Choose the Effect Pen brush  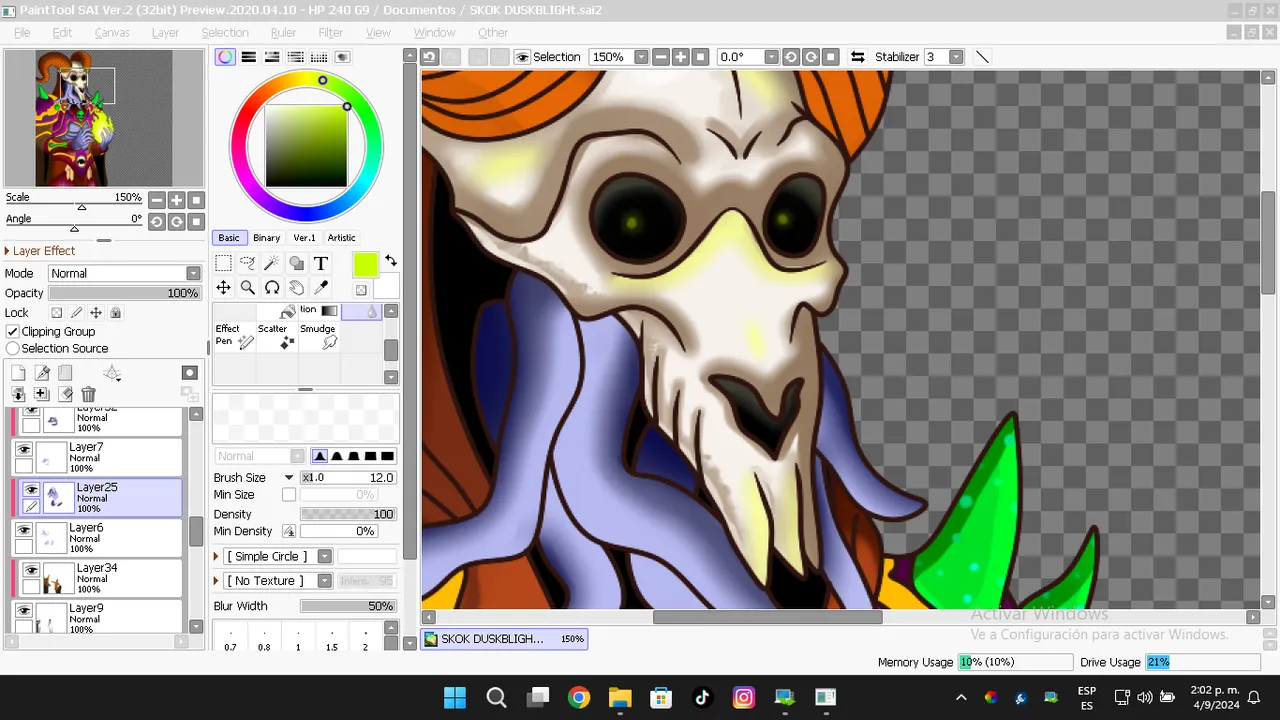pyautogui.click(x=234, y=336)
